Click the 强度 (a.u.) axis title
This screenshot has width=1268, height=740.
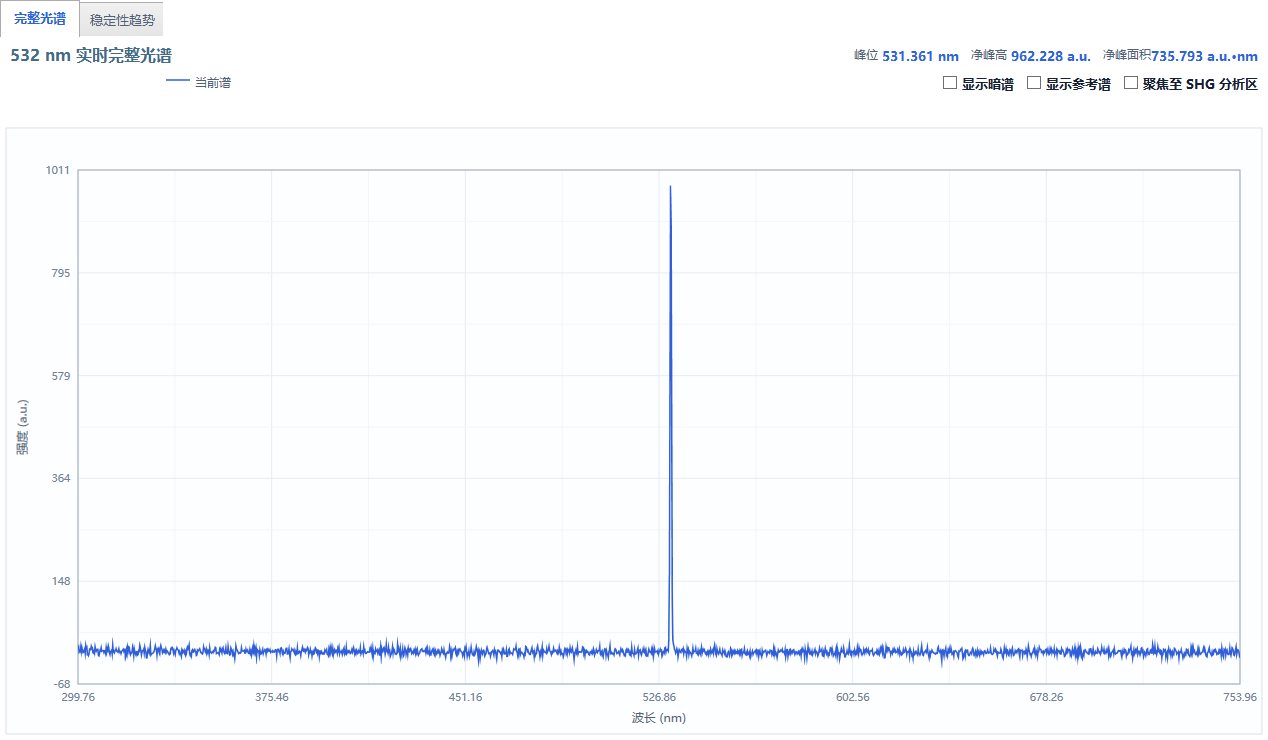22,427
